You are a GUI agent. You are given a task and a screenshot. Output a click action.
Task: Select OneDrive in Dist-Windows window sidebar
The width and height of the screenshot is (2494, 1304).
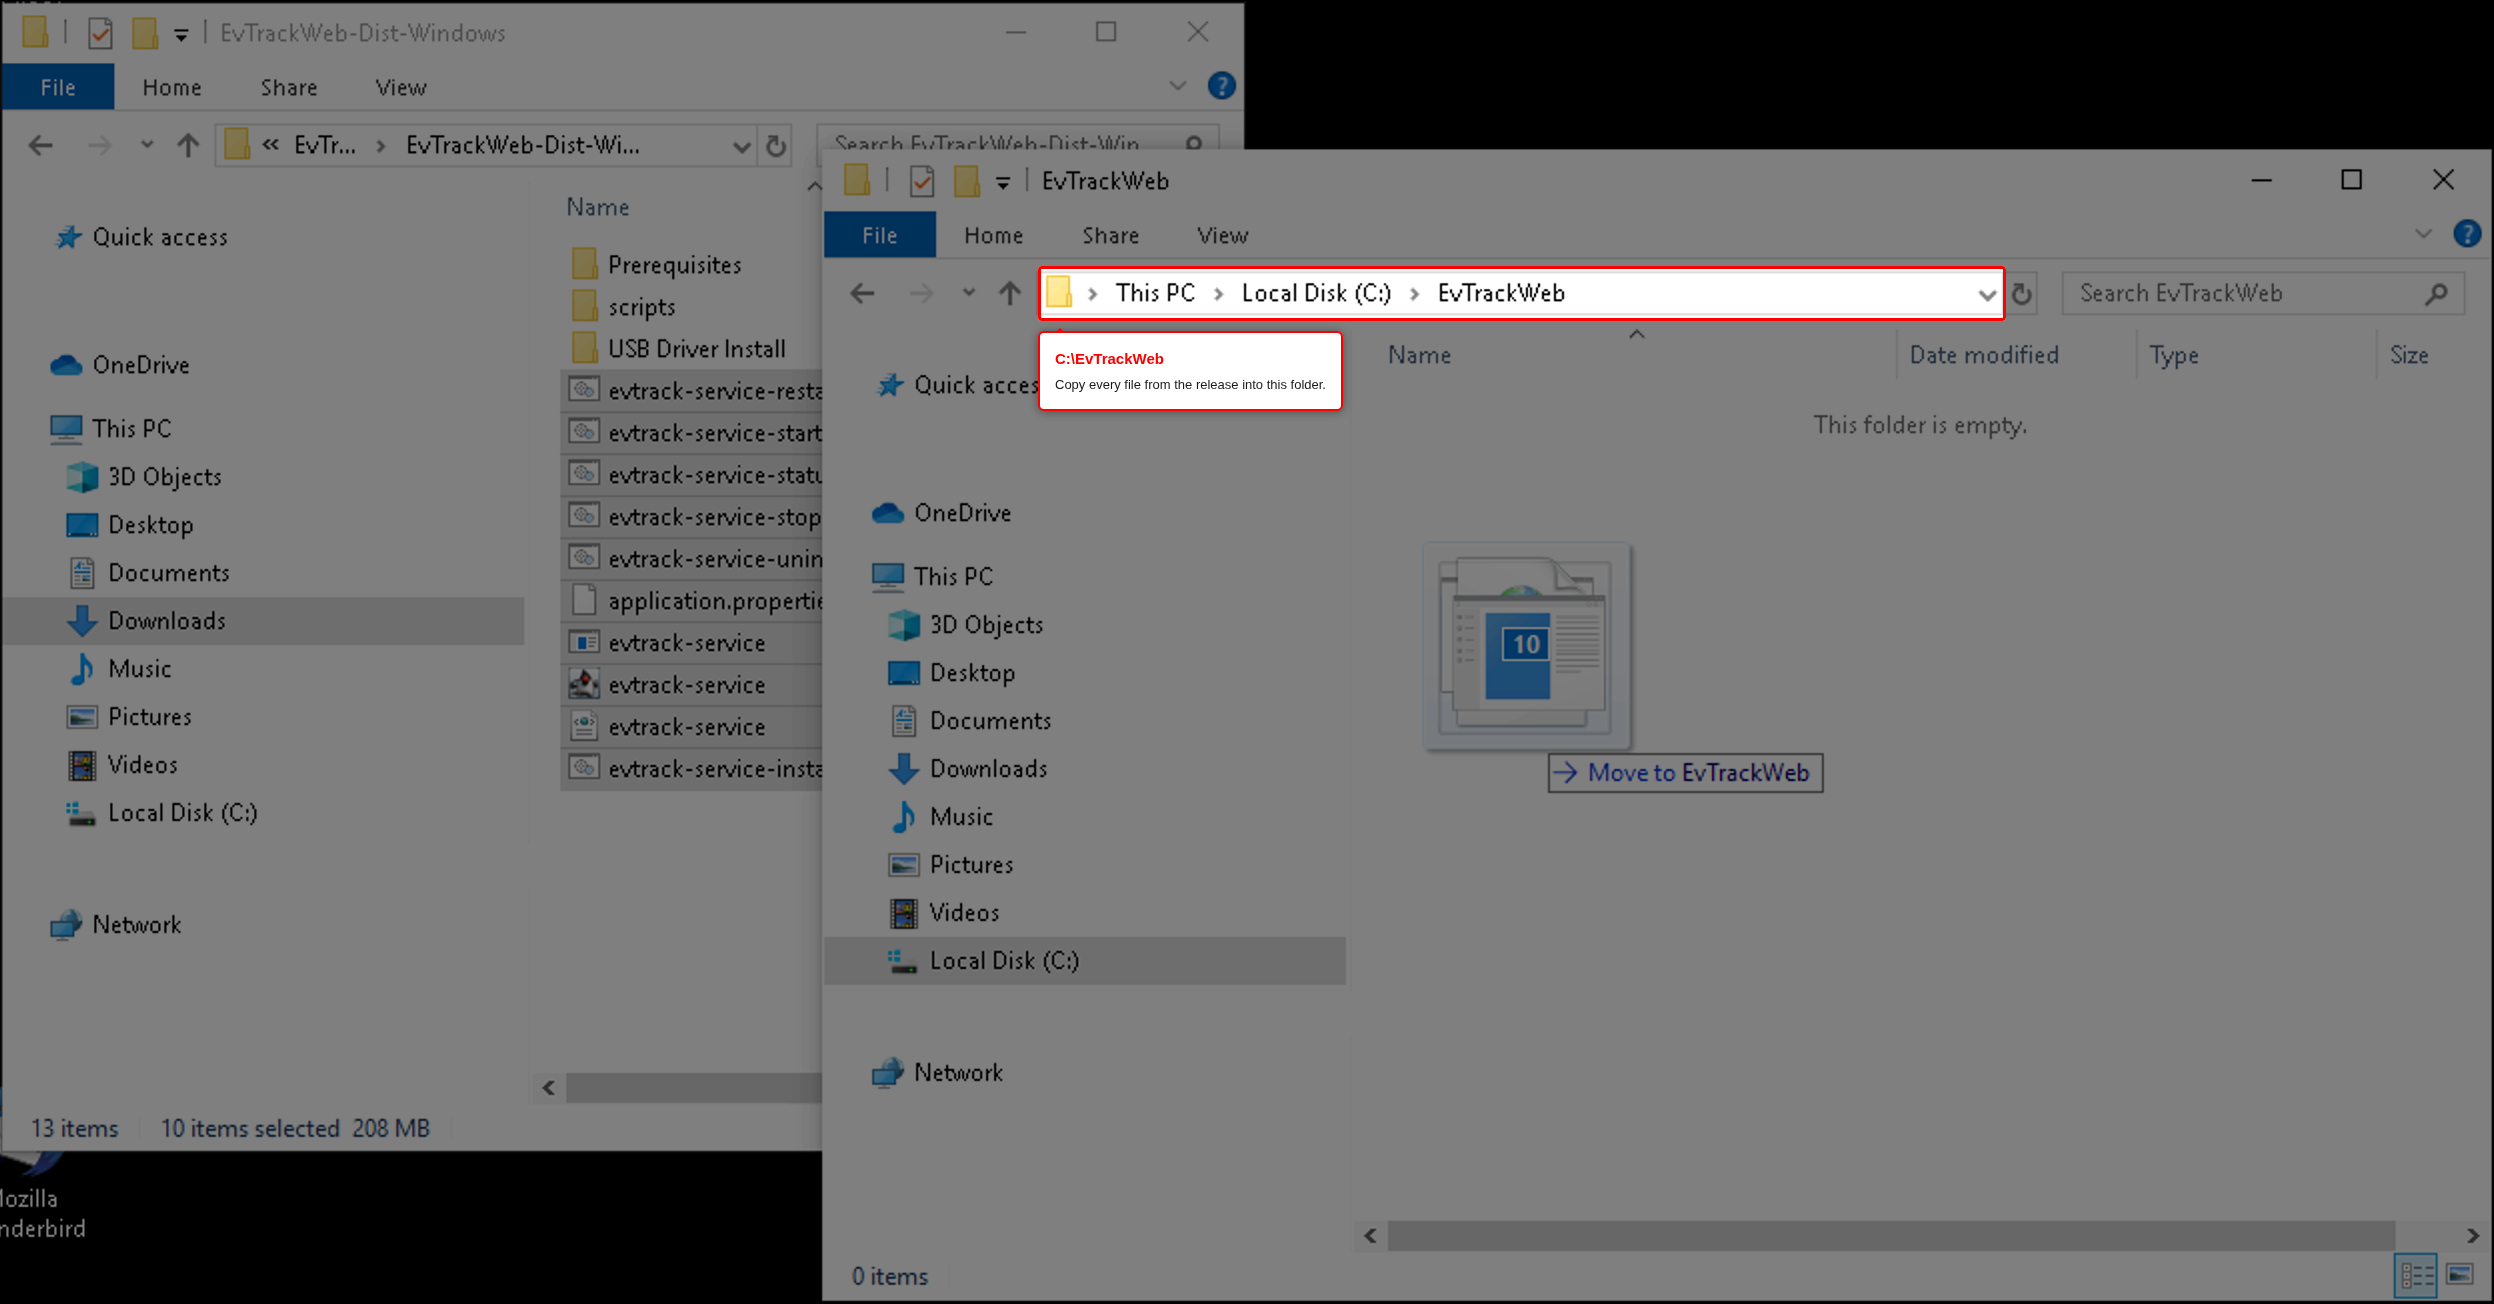[x=120, y=365]
